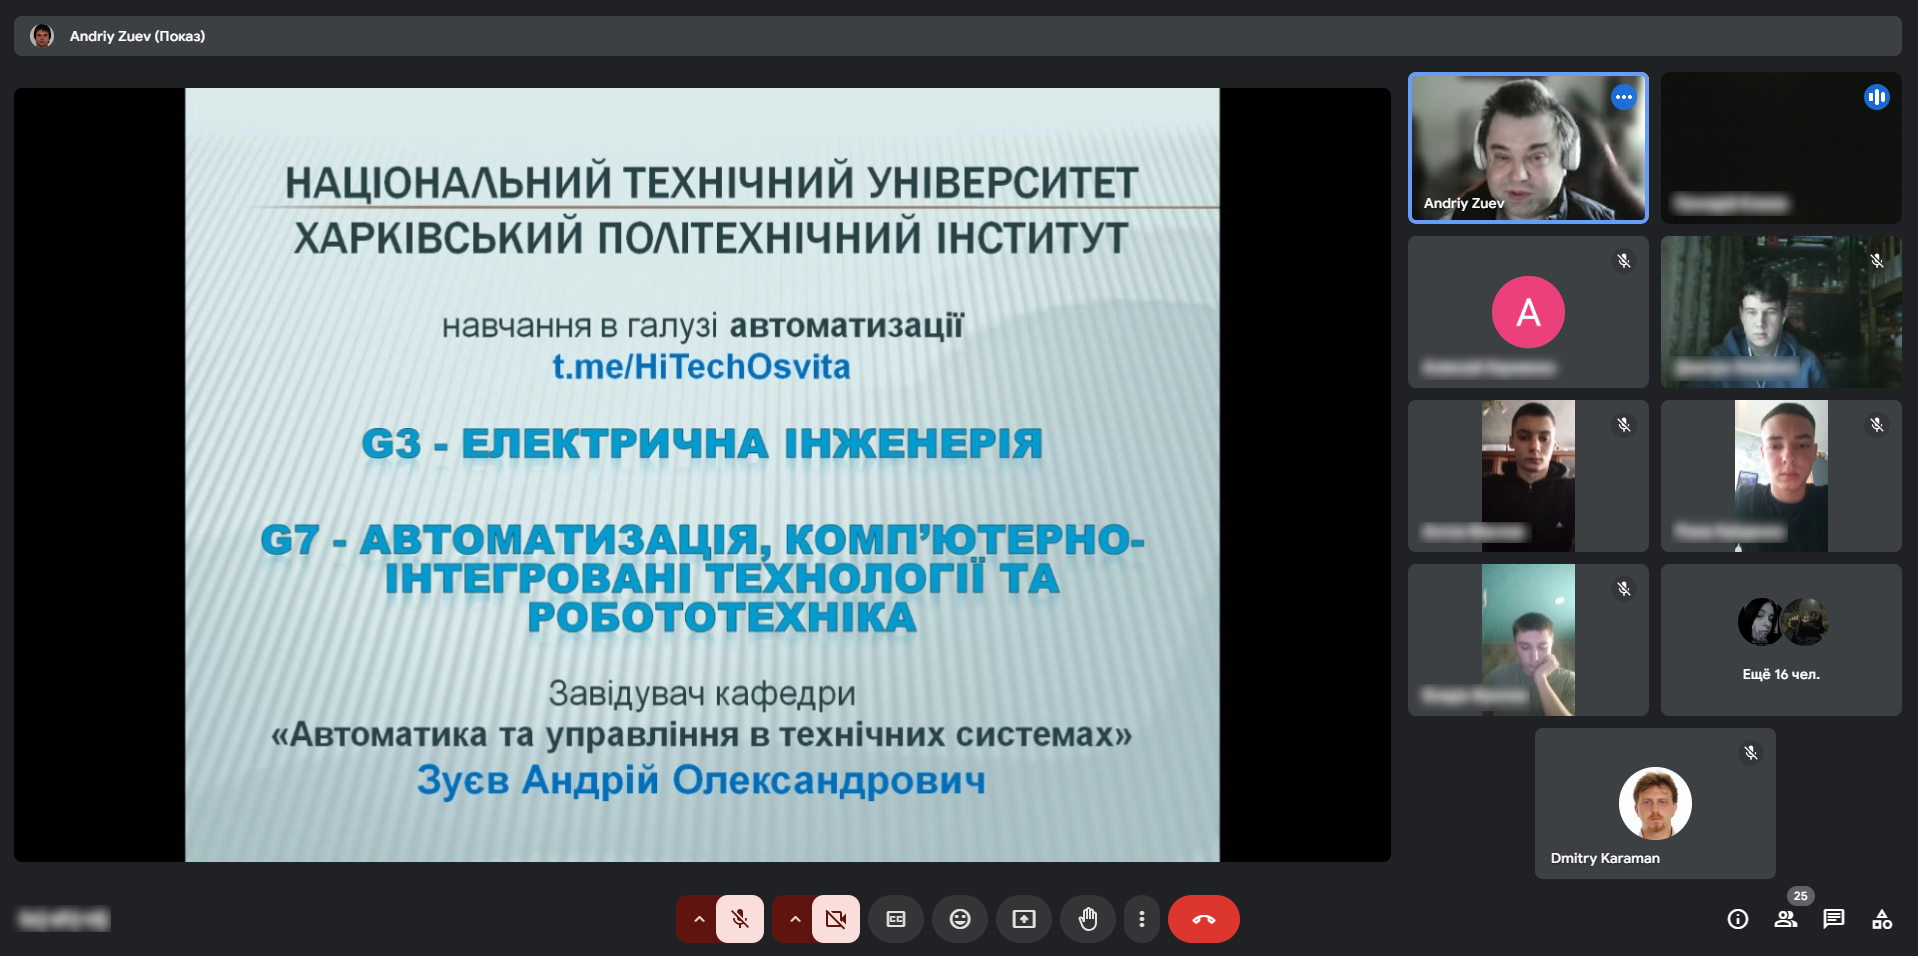Open the meeting details info icon
The image size is (1918, 956).
1738,919
